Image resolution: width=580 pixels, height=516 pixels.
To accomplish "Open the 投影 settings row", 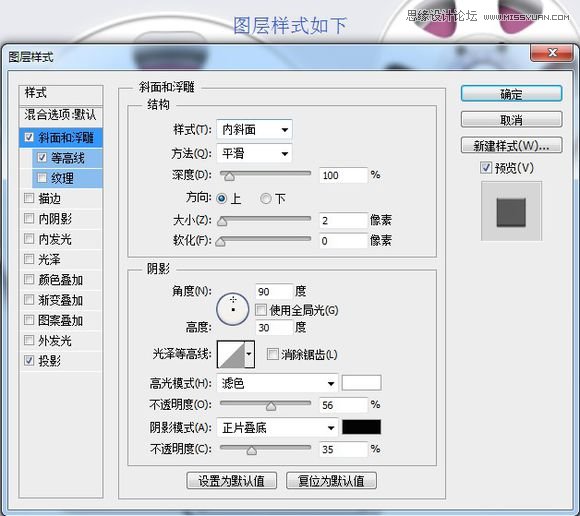I will (x=61, y=361).
